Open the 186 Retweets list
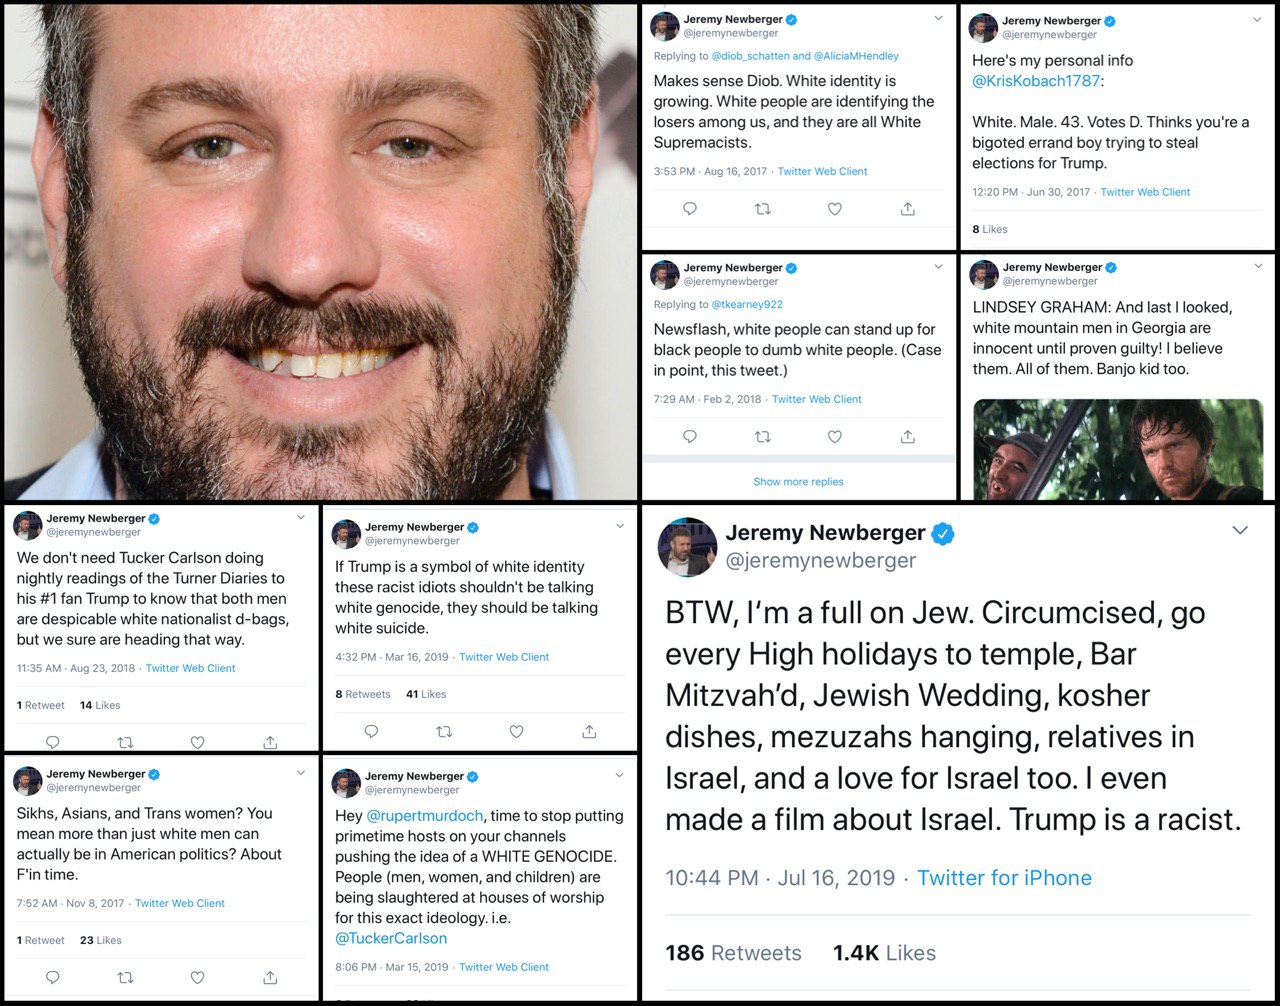The image size is (1280, 1006). pos(733,953)
